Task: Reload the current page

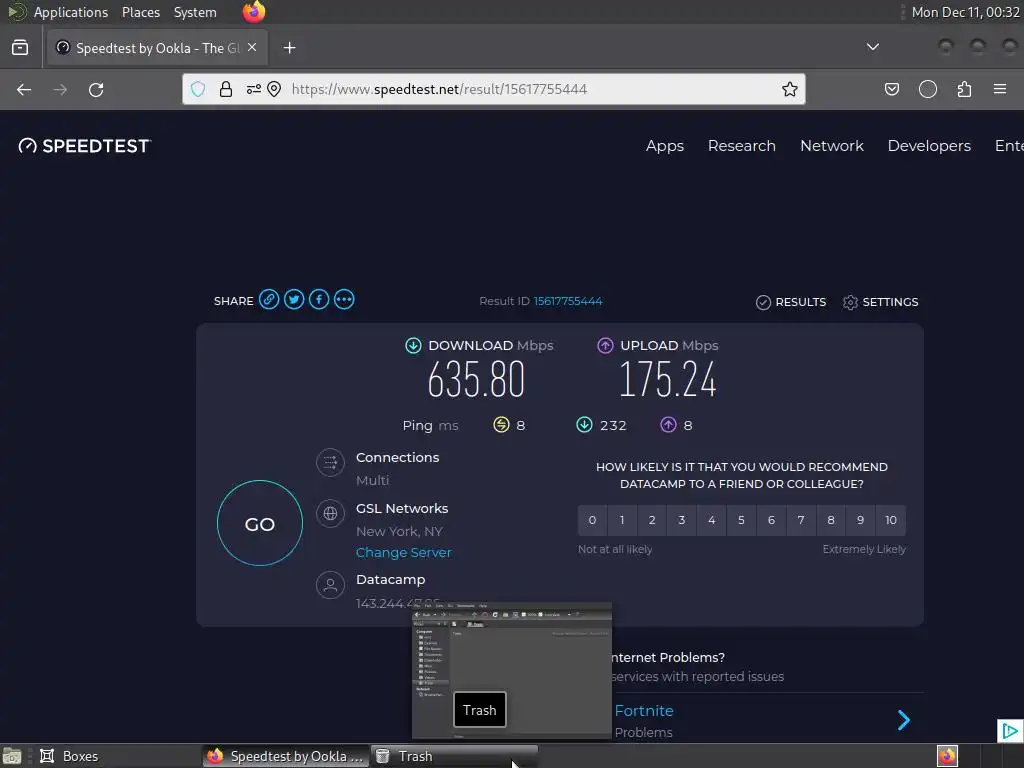Action: coord(96,89)
